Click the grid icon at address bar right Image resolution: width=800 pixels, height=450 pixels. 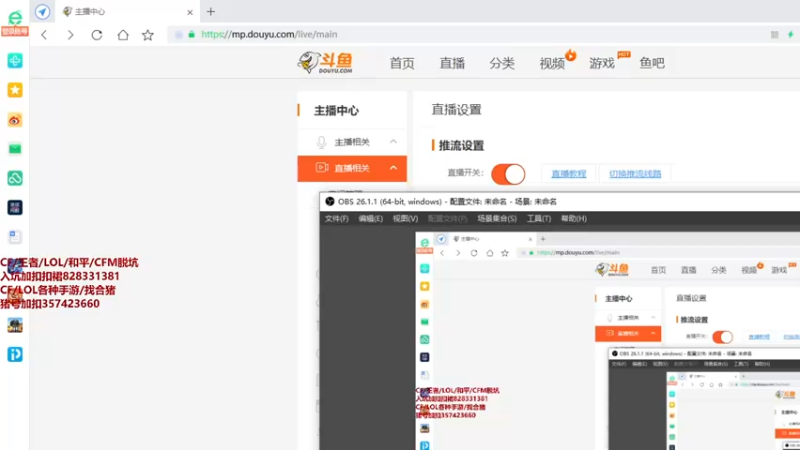point(774,35)
